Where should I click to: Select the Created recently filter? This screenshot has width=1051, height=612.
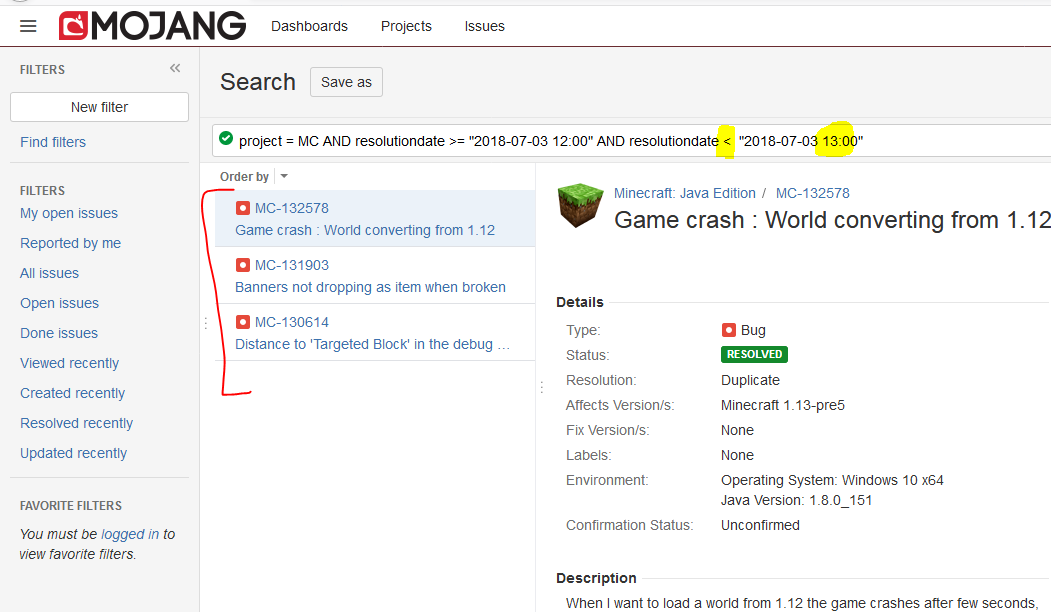pyautogui.click(x=72, y=393)
